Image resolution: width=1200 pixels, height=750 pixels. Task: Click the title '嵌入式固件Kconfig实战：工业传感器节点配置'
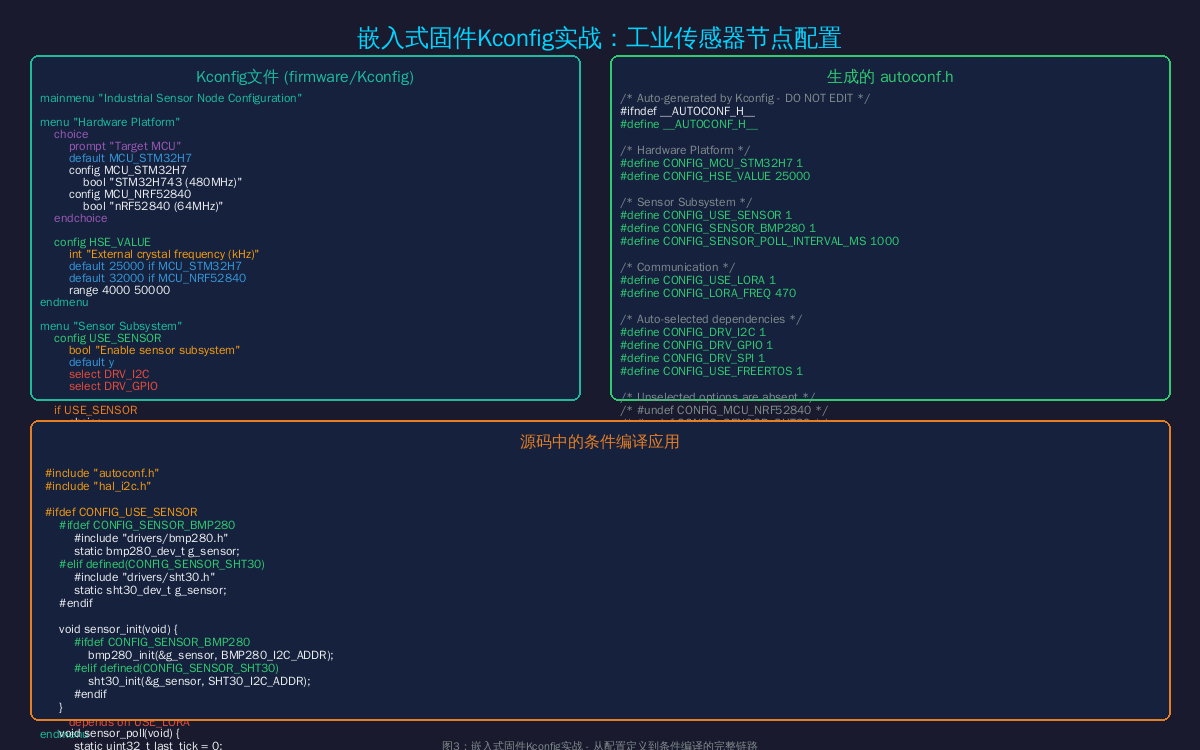pyautogui.click(x=599, y=38)
